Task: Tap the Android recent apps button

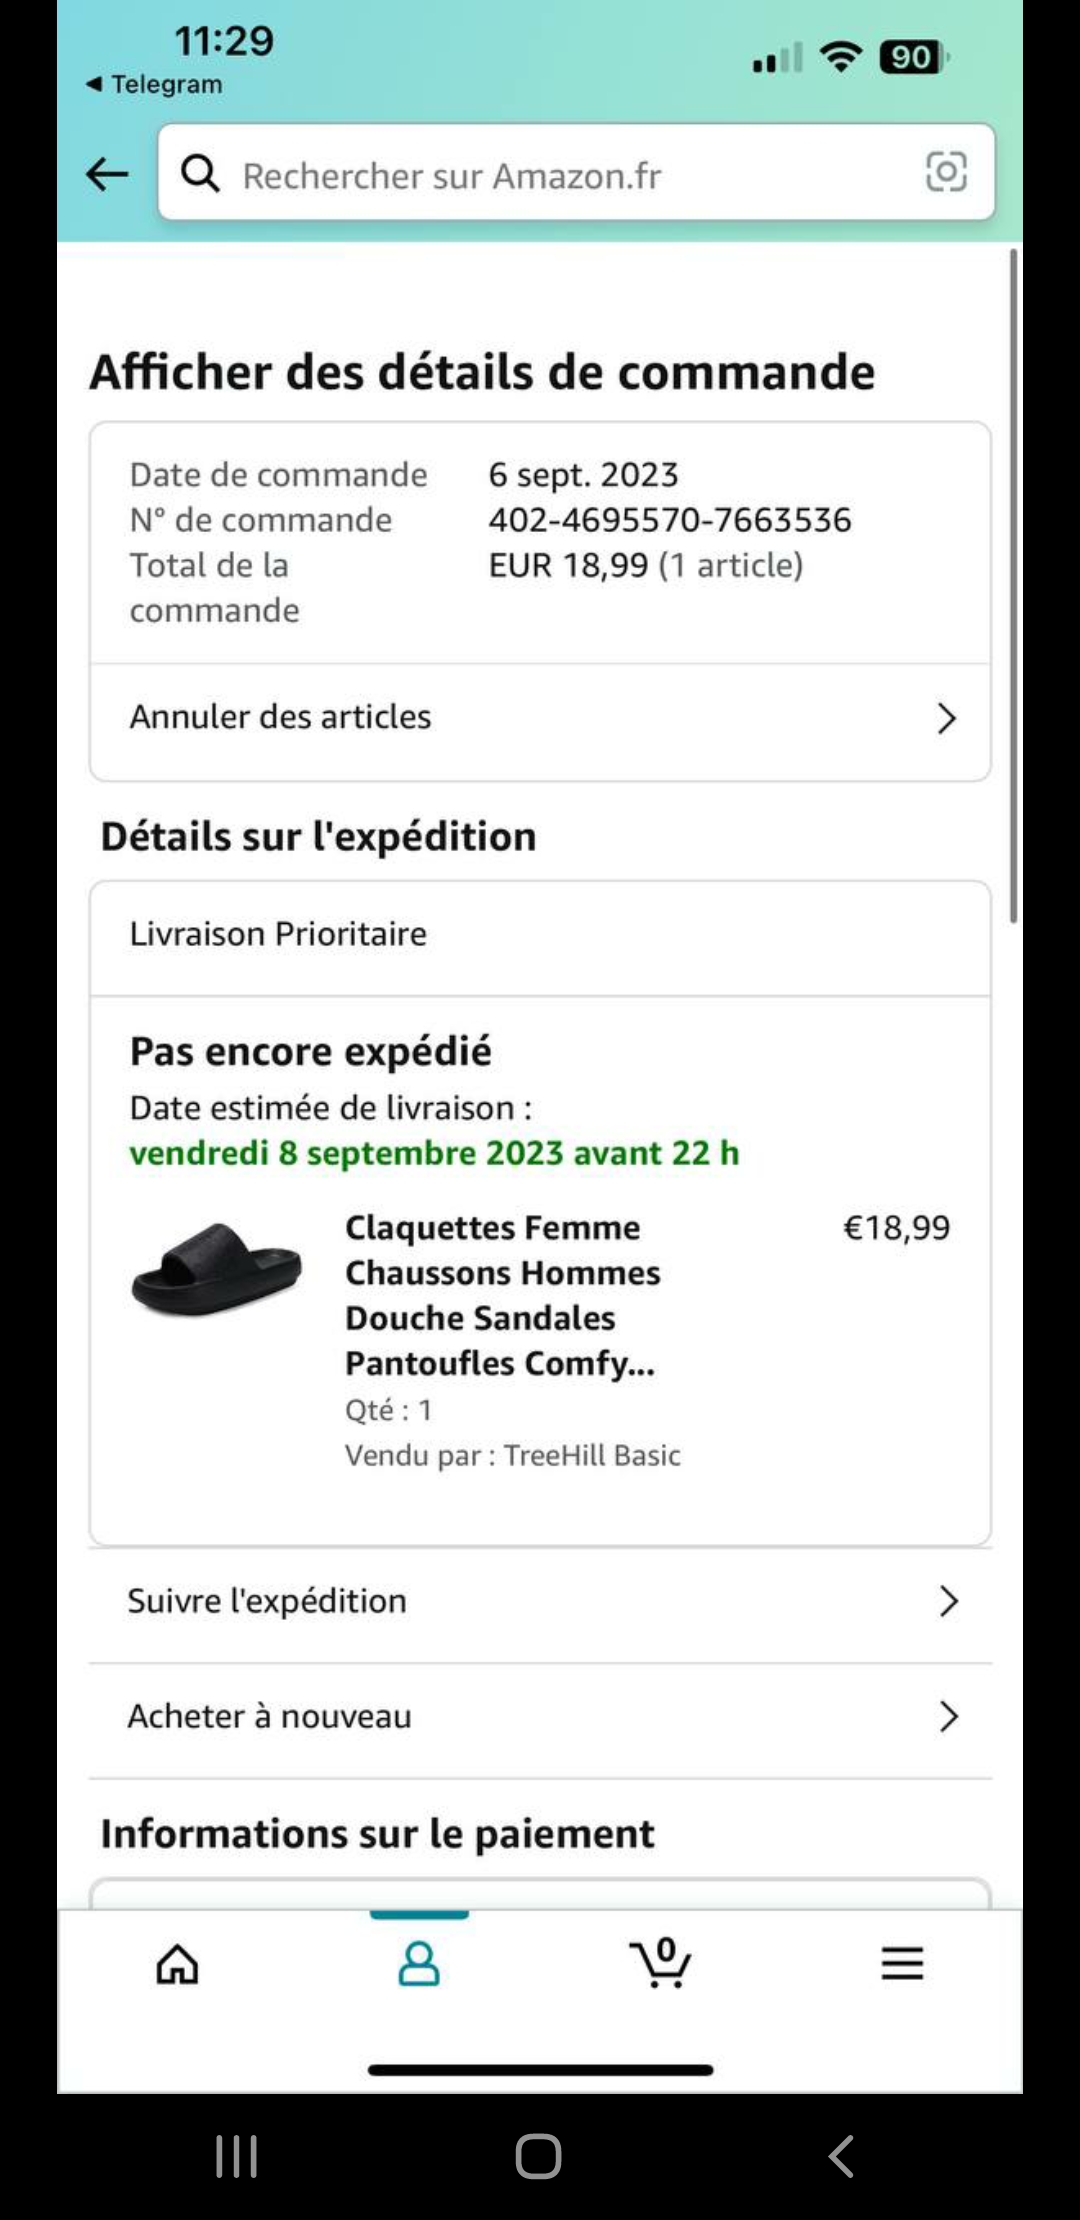Action: pos(237,2156)
